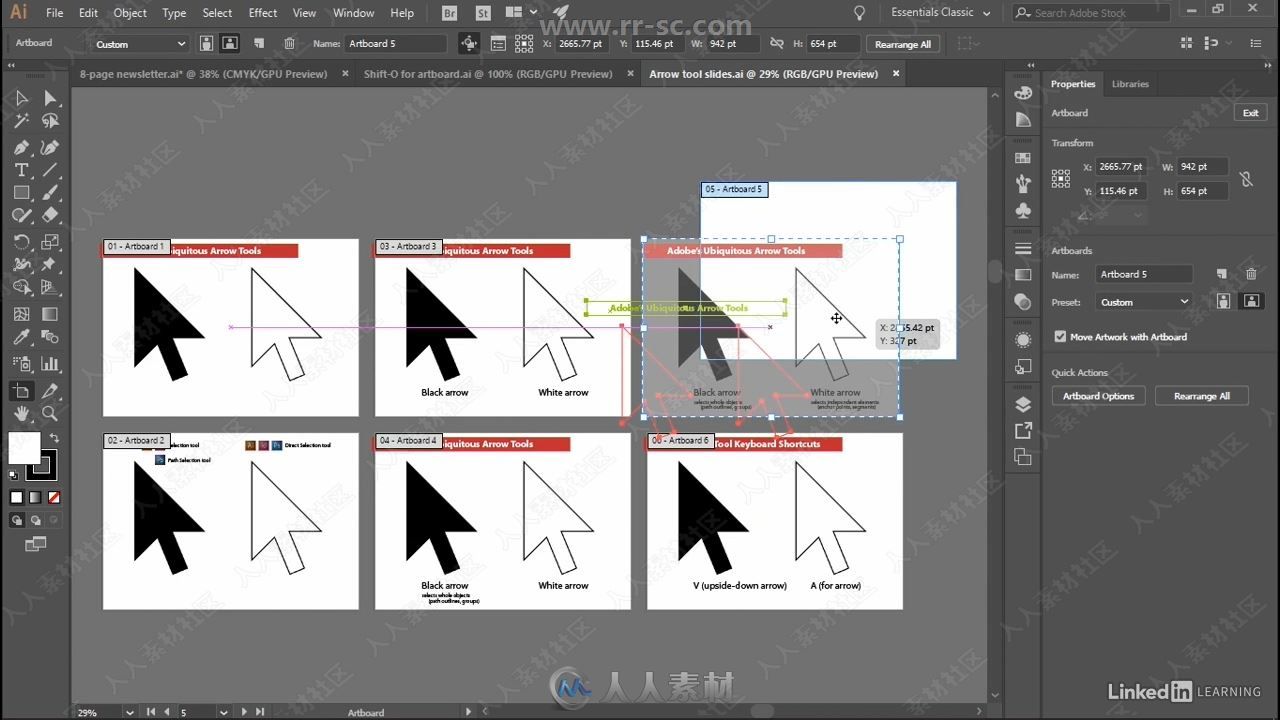Screen dimensions: 1280x720
Task: Click Exit button in Properties panel
Action: [x=1251, y=113]
